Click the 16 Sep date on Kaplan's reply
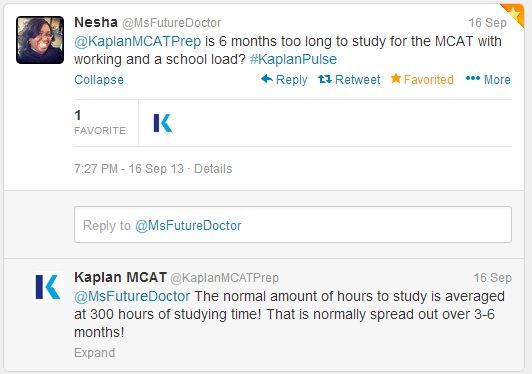The height and width of the screenshot is (374, 532). click(x=493, y=278)
